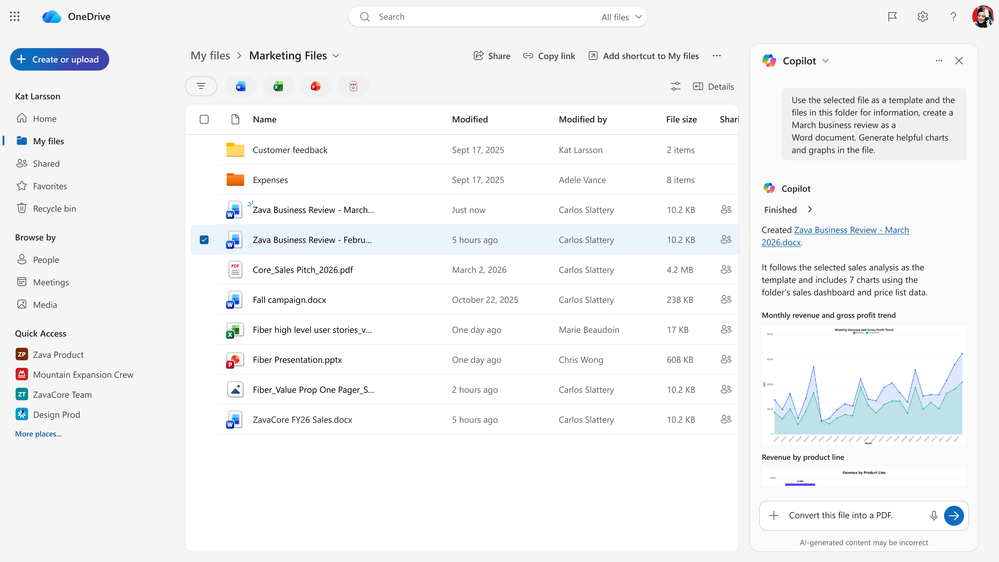
Task: Open Fiber high level user stories file
Action: (x=312, y=329)
